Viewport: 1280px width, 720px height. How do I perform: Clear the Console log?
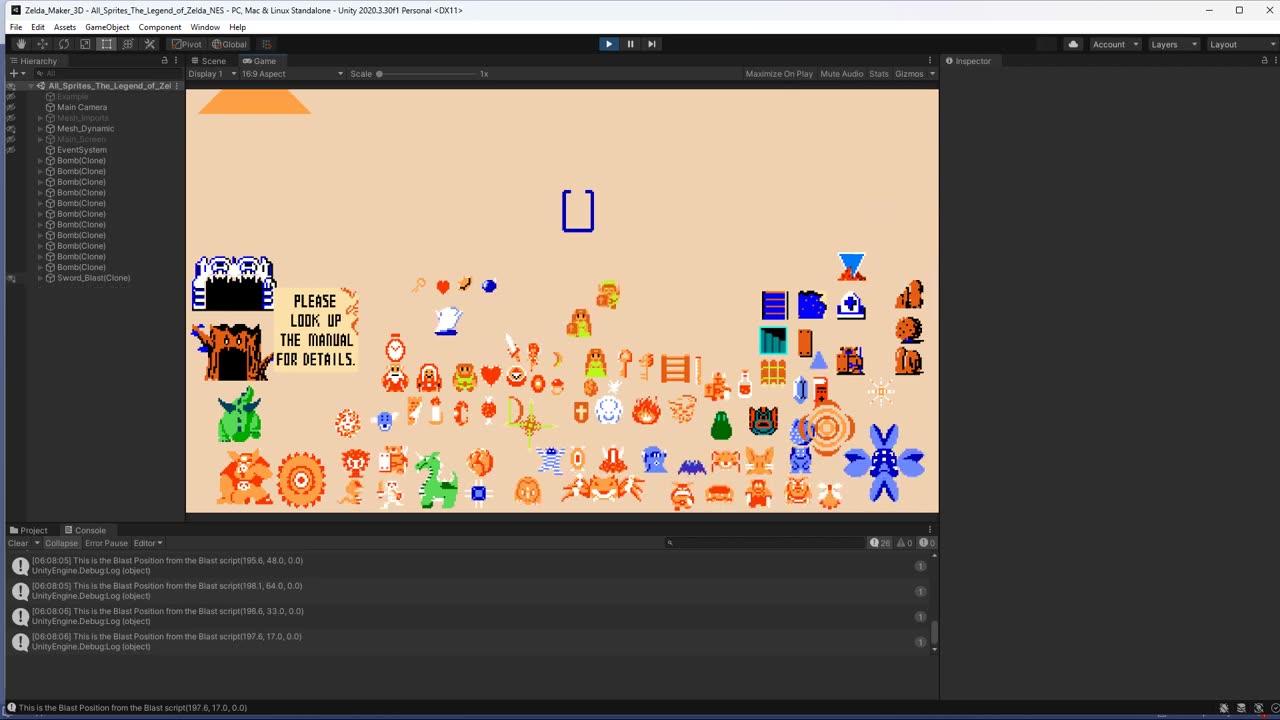pos(18,543)
